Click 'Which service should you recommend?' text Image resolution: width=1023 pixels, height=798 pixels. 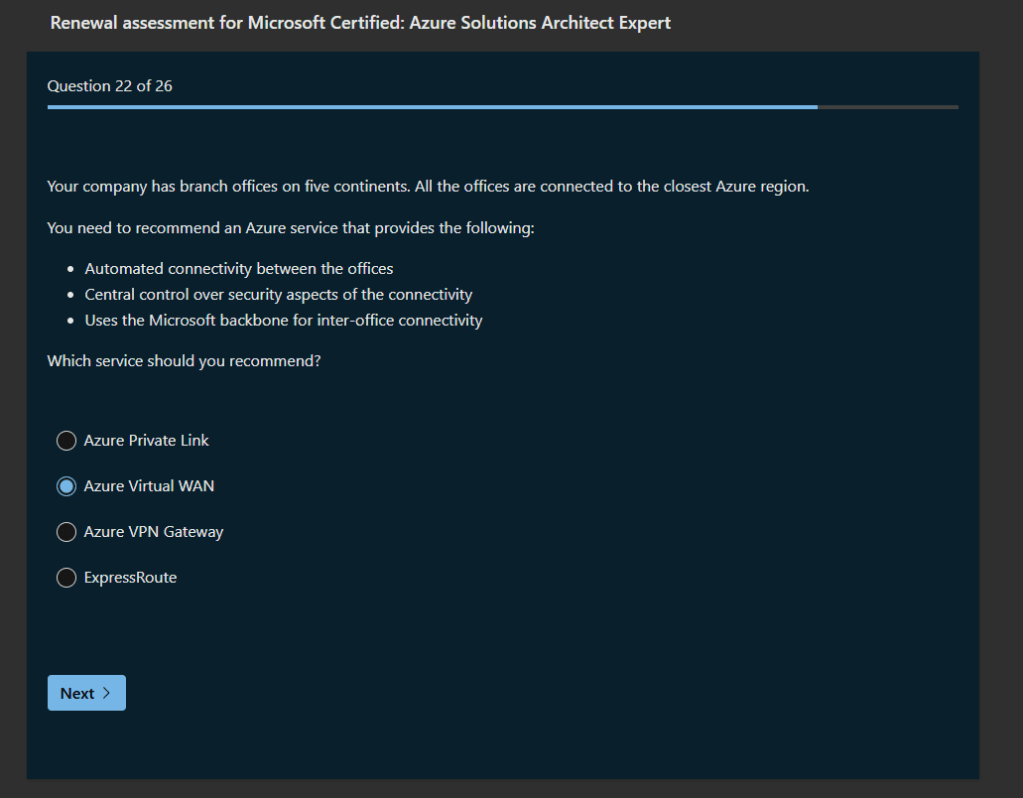[184, 361]
